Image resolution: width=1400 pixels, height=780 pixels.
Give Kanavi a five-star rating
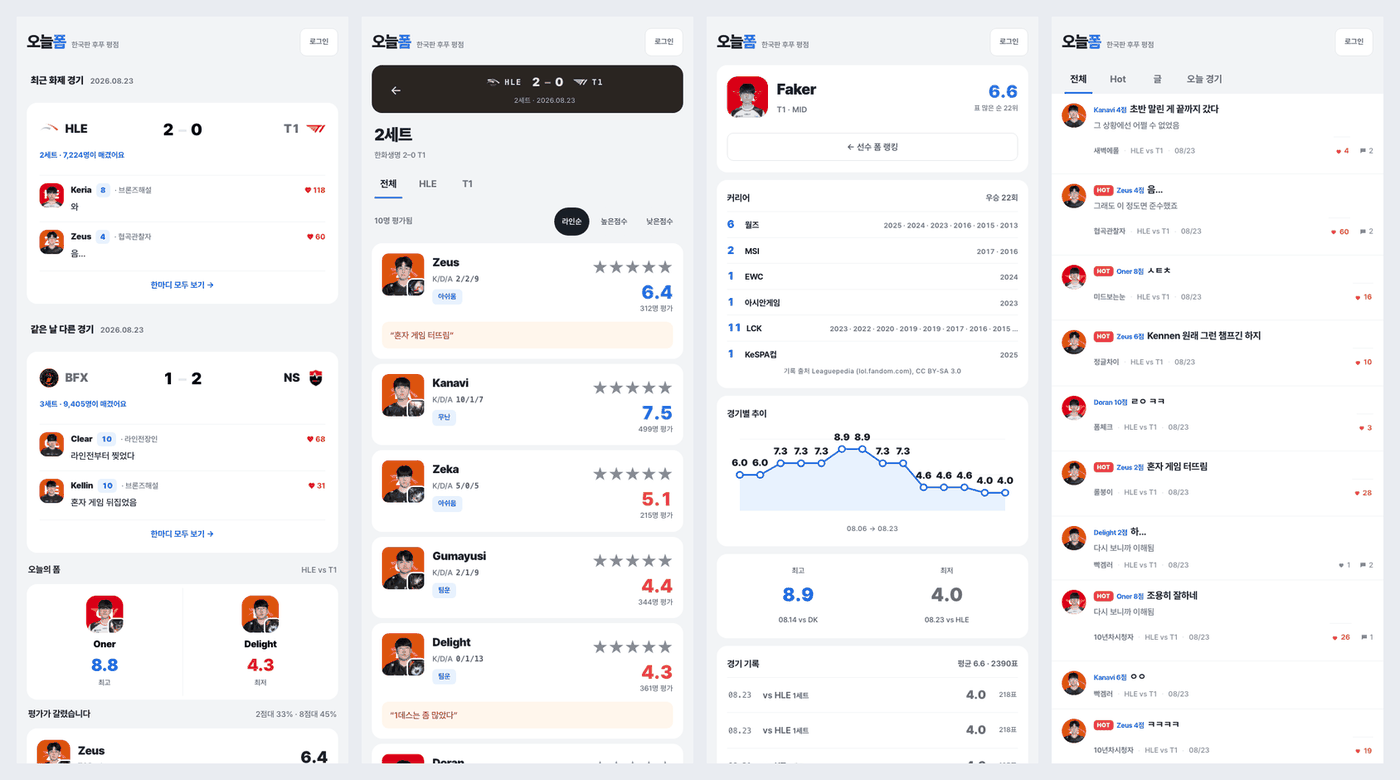665,387
